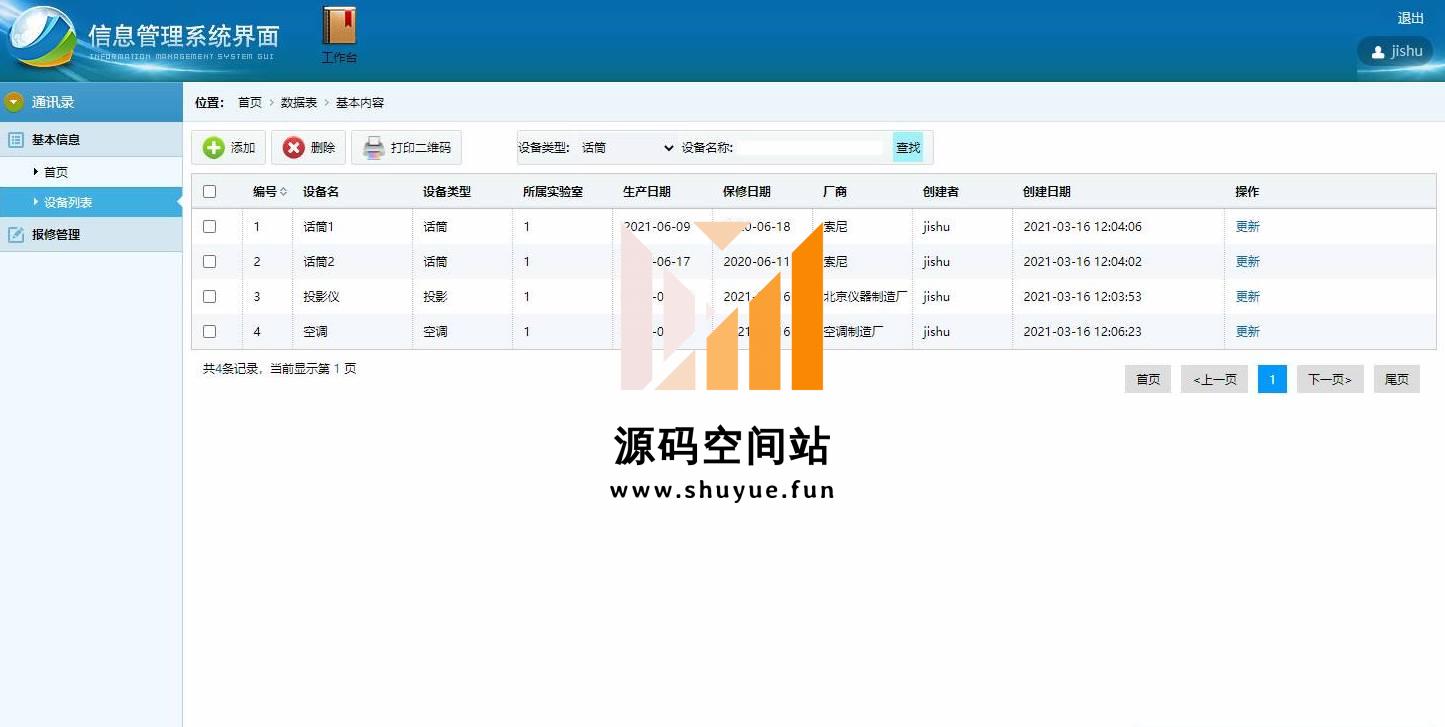
Task: Click the 话筒1 device name cell
Action: pyautogui.click(x=319, y=227)
